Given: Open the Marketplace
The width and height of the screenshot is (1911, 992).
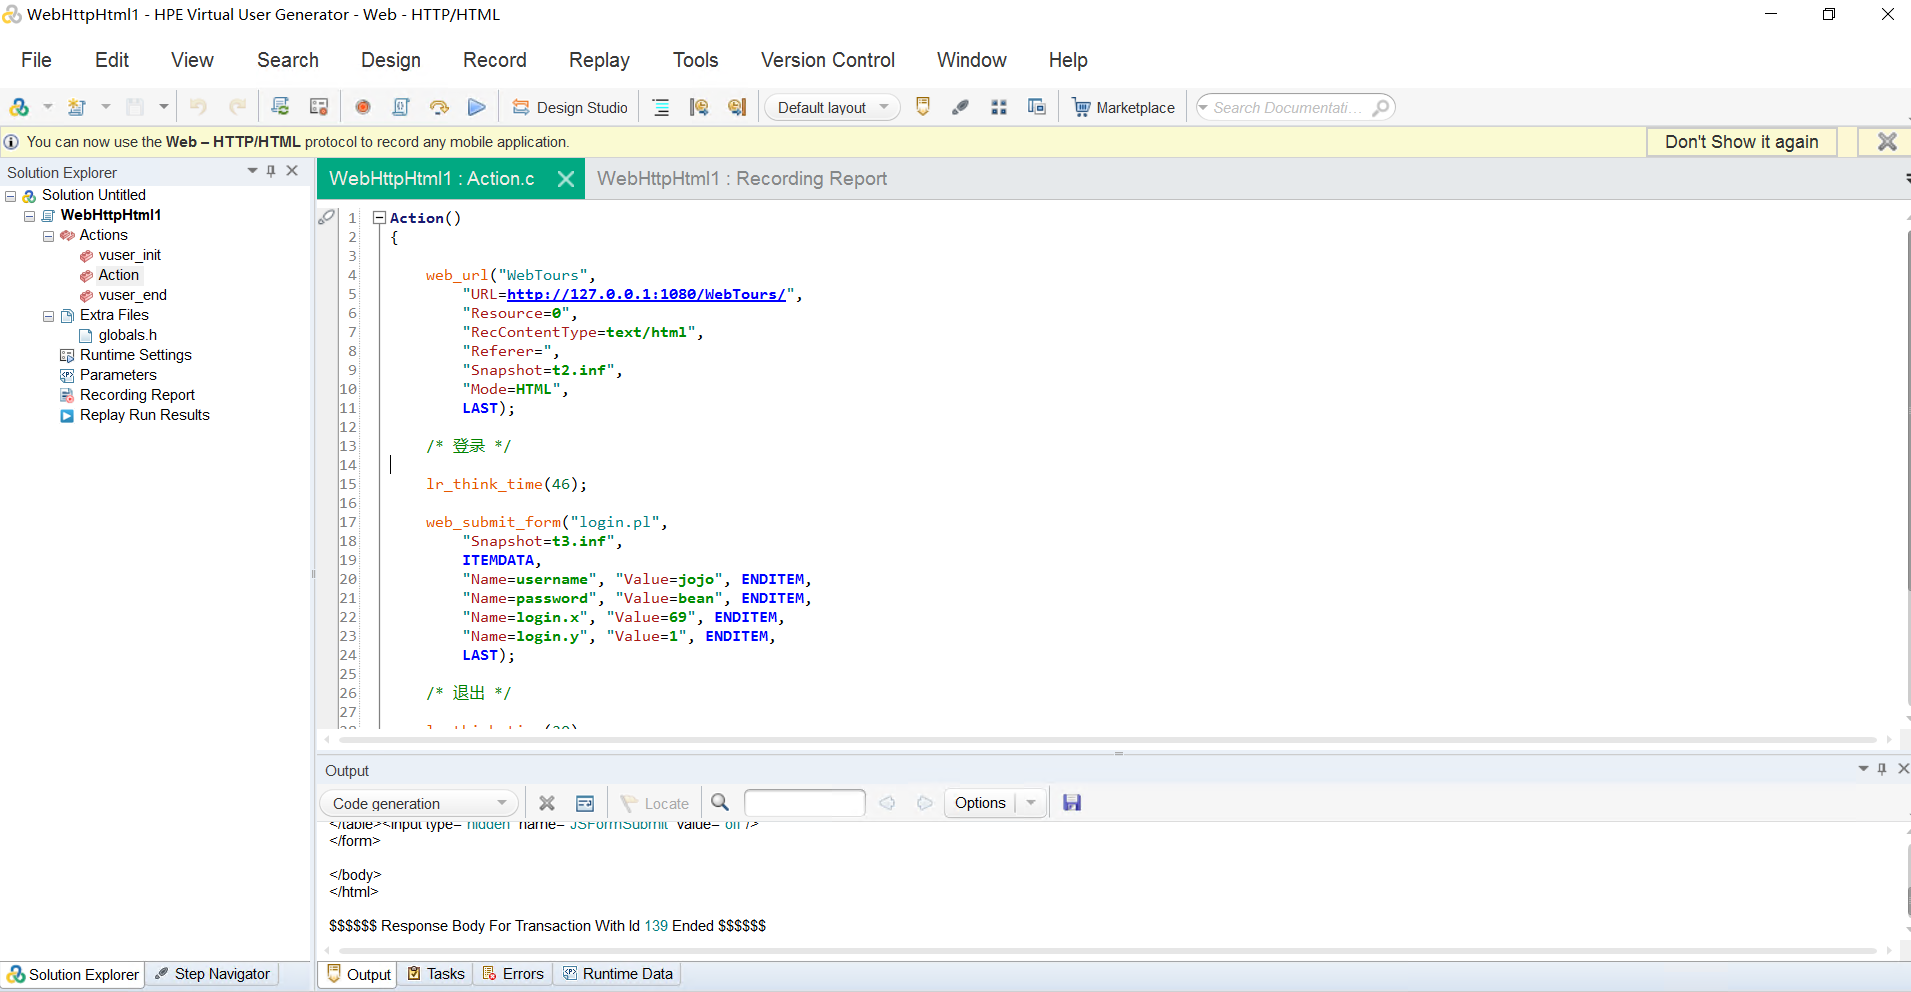Looking at the screenshot, I should click(x=1124, y=107).
